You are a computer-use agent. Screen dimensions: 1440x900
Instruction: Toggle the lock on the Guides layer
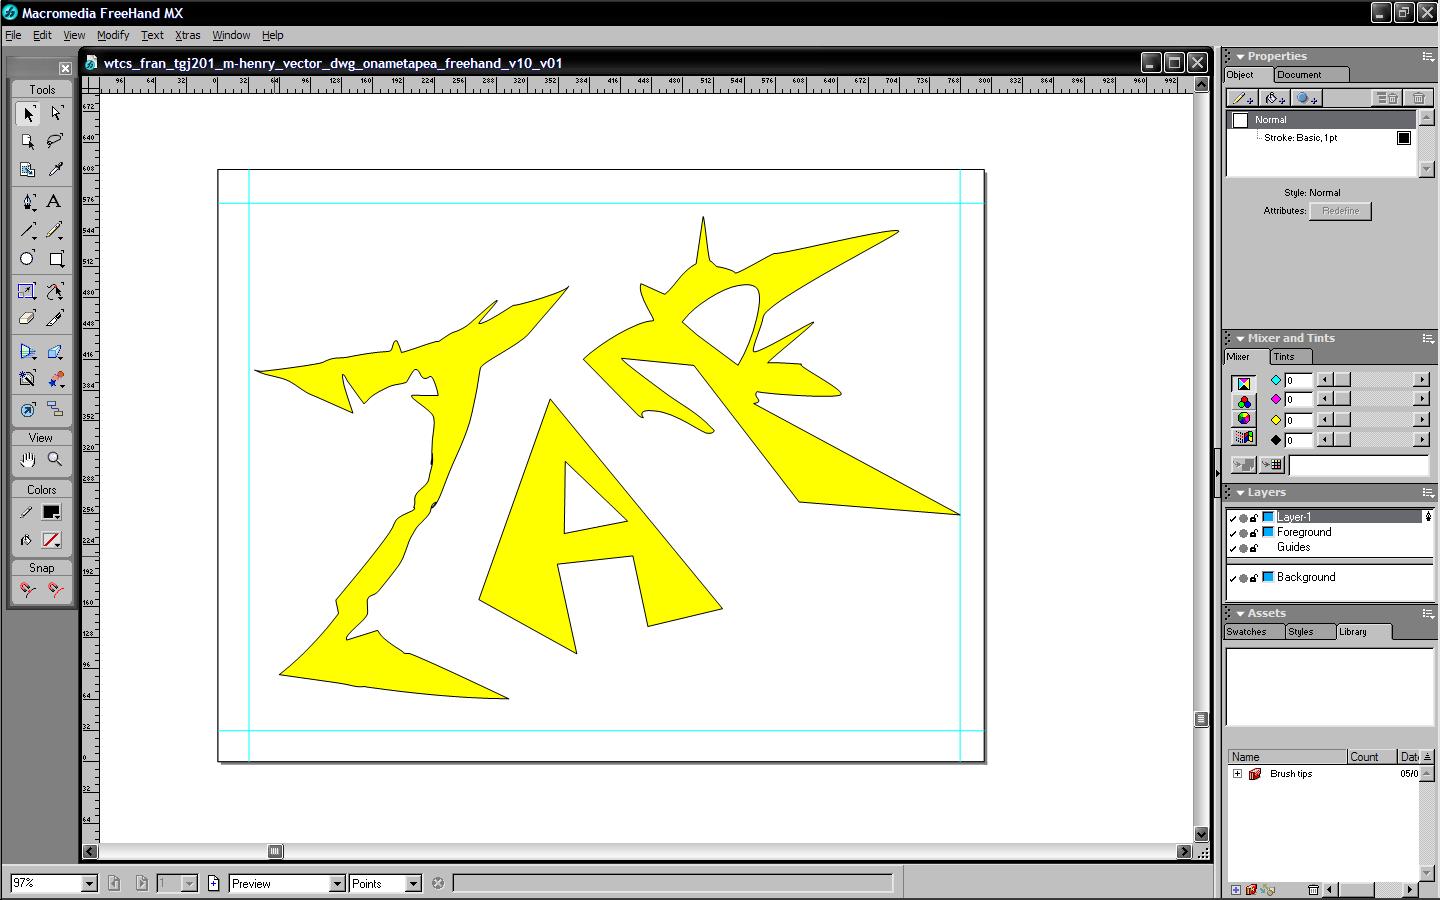1254,548
